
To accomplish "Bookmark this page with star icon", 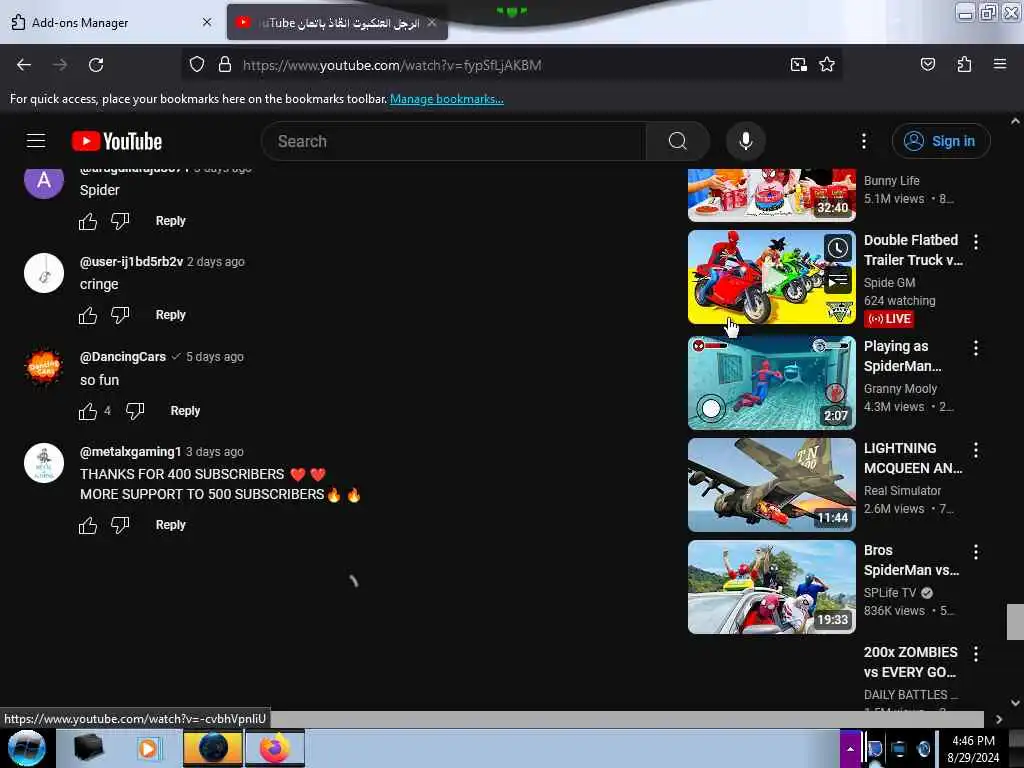I will 827,64.
